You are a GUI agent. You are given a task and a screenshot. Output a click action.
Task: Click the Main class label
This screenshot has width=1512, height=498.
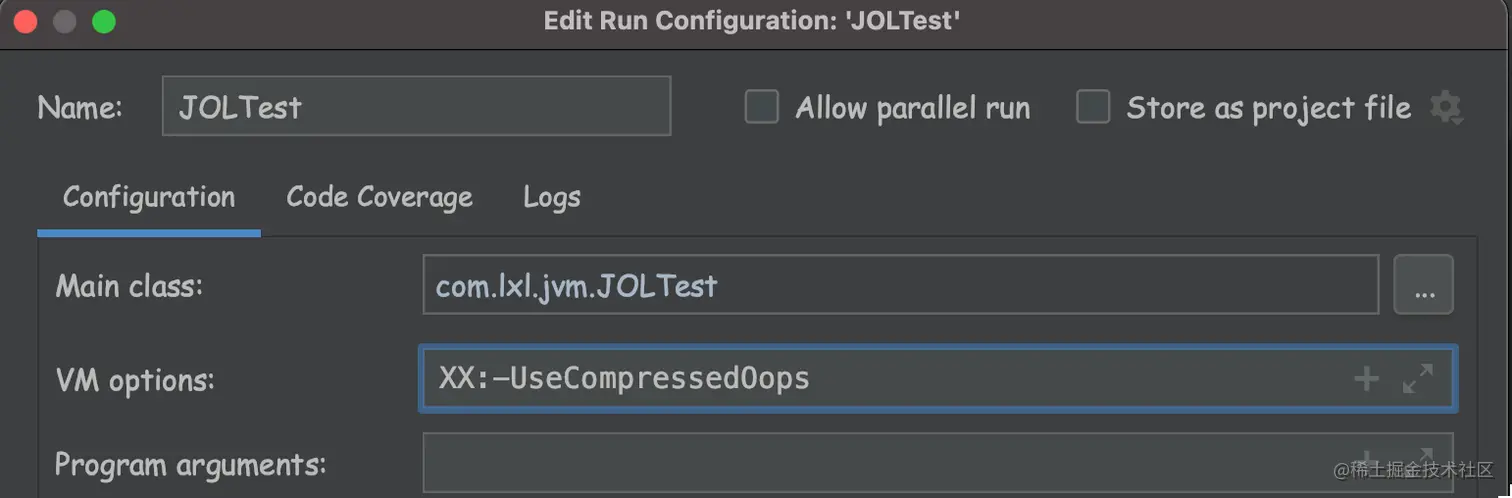(129, 287)
